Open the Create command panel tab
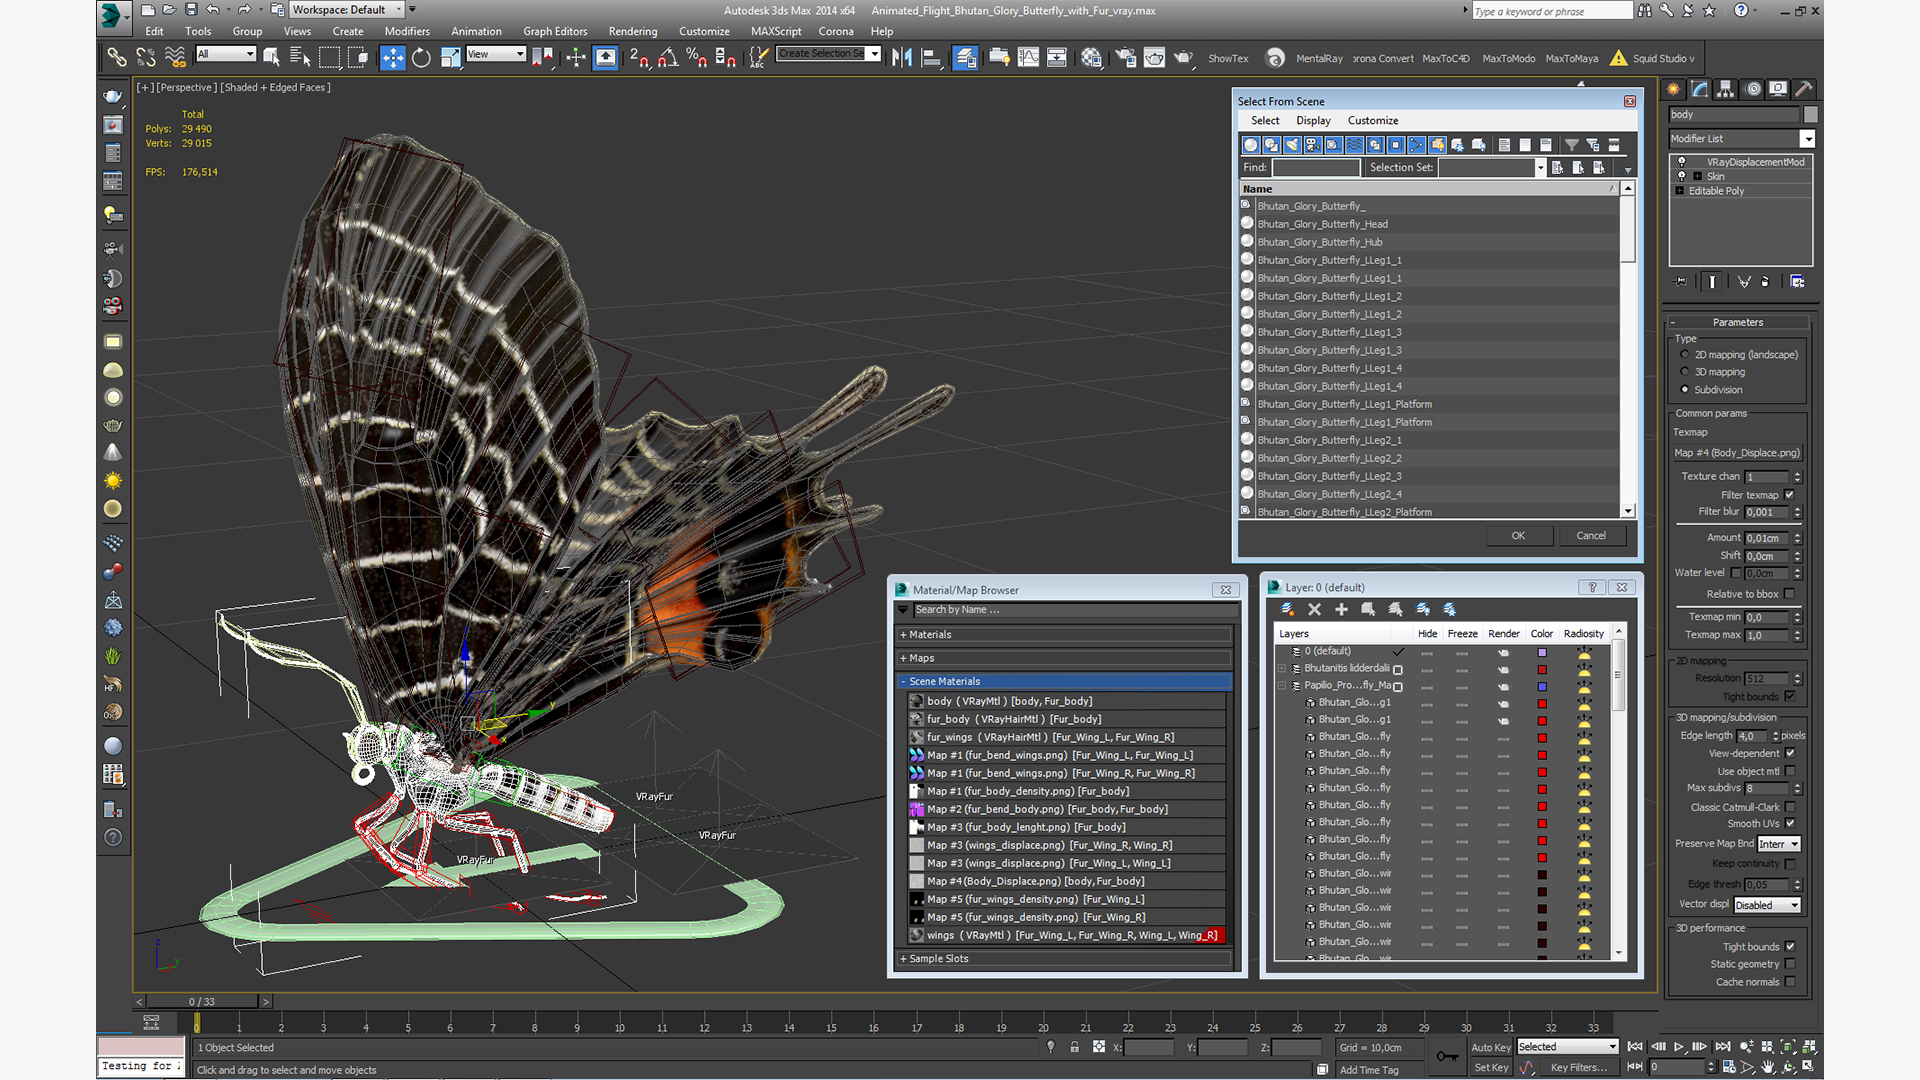This screenshot has width=1920, height=1080. pos(1673,89)
